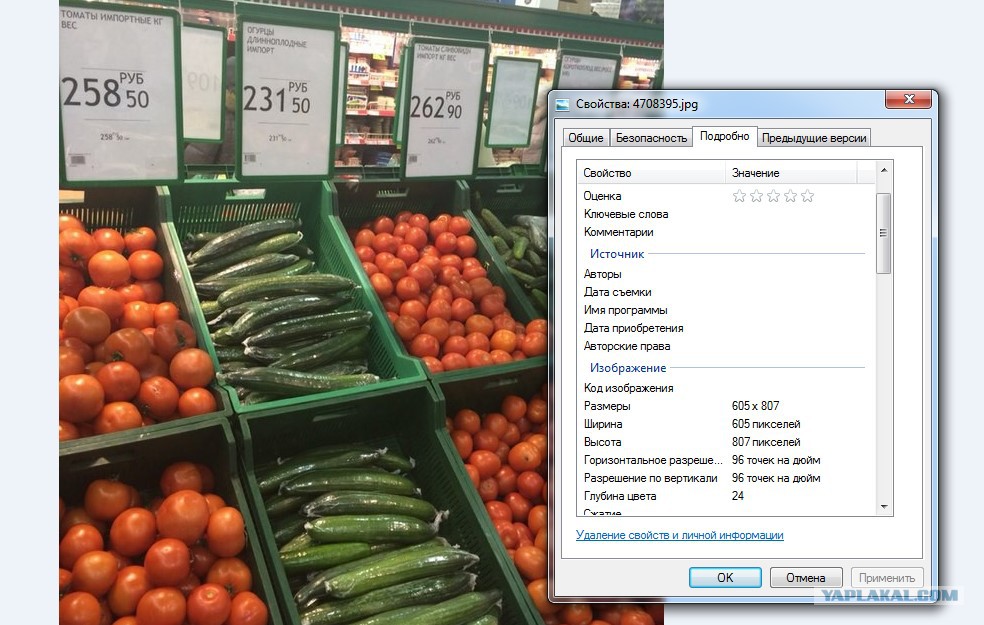This screenshot has width=984, height=625.
Task: Click the vertical scrollbar thumb in properties list
Action: pyautogui.click(x=884, y=233)
